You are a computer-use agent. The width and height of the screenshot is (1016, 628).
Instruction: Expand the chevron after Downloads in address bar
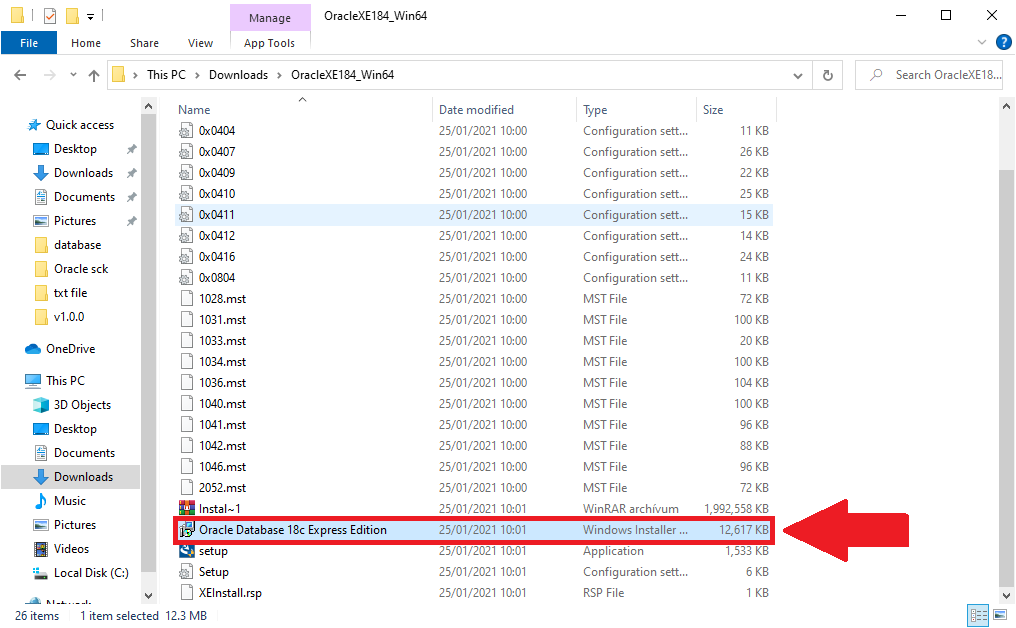pos(279,75)
